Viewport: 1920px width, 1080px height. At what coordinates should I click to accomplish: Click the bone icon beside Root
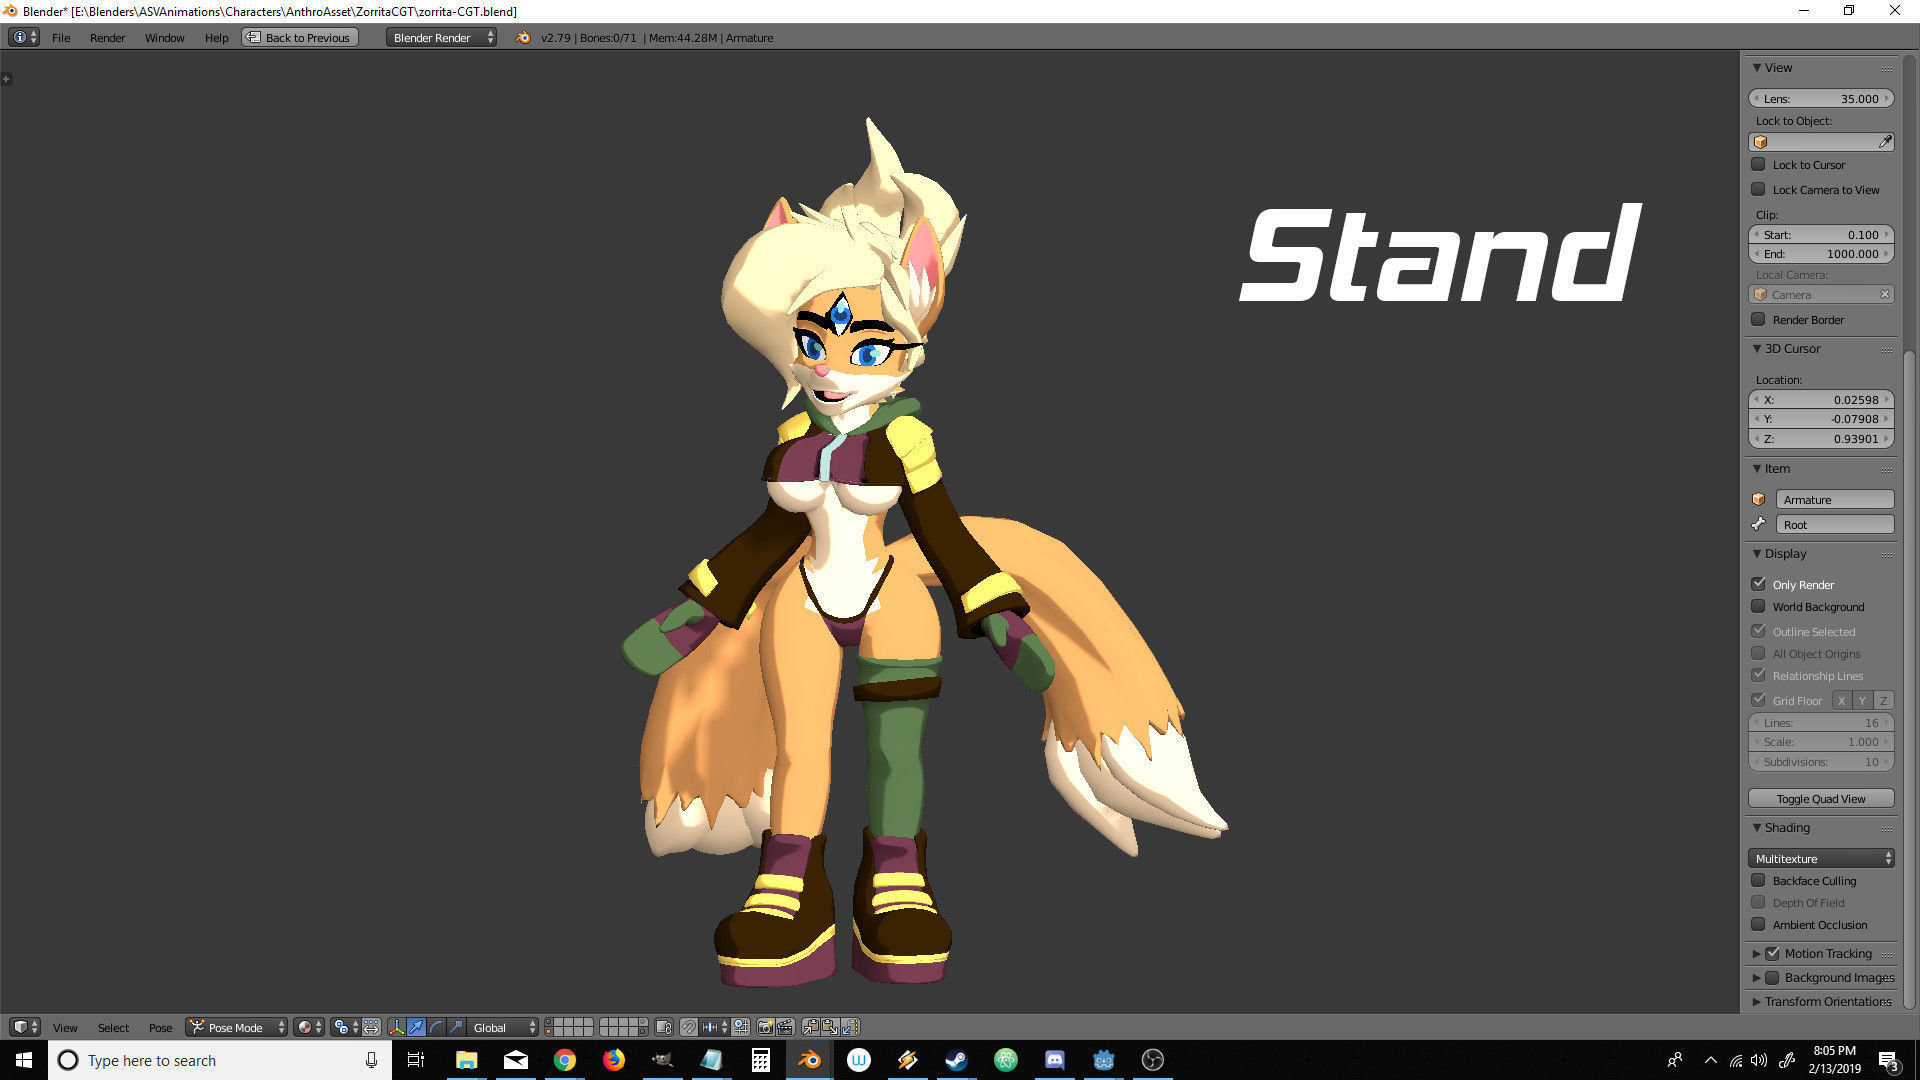(1759, 524)
